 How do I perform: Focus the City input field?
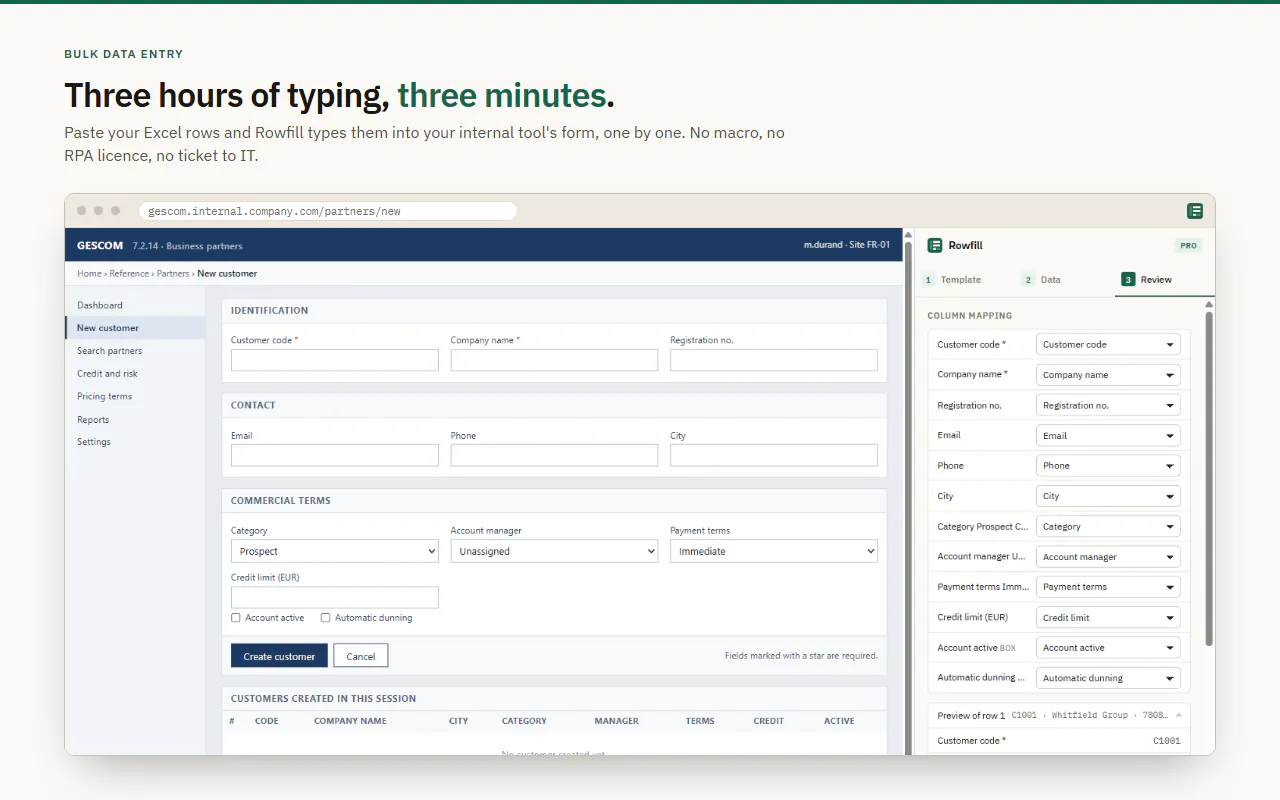[774, 455]
